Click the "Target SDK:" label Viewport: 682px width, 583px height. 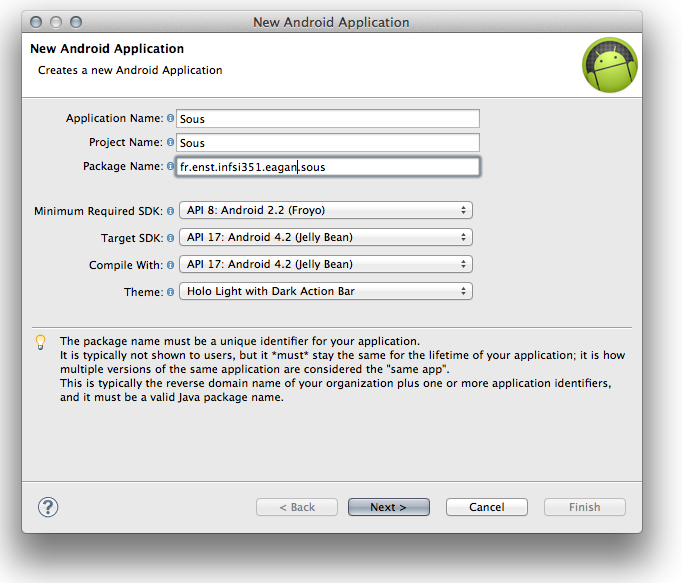(132, 238)
